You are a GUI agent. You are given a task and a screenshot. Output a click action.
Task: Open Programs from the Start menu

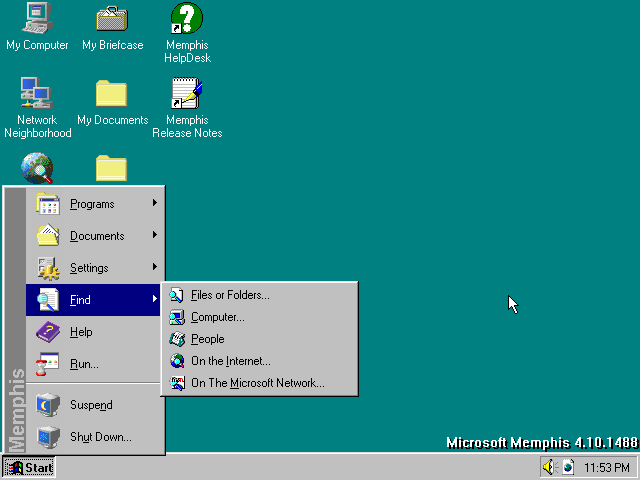click(93, 203)
